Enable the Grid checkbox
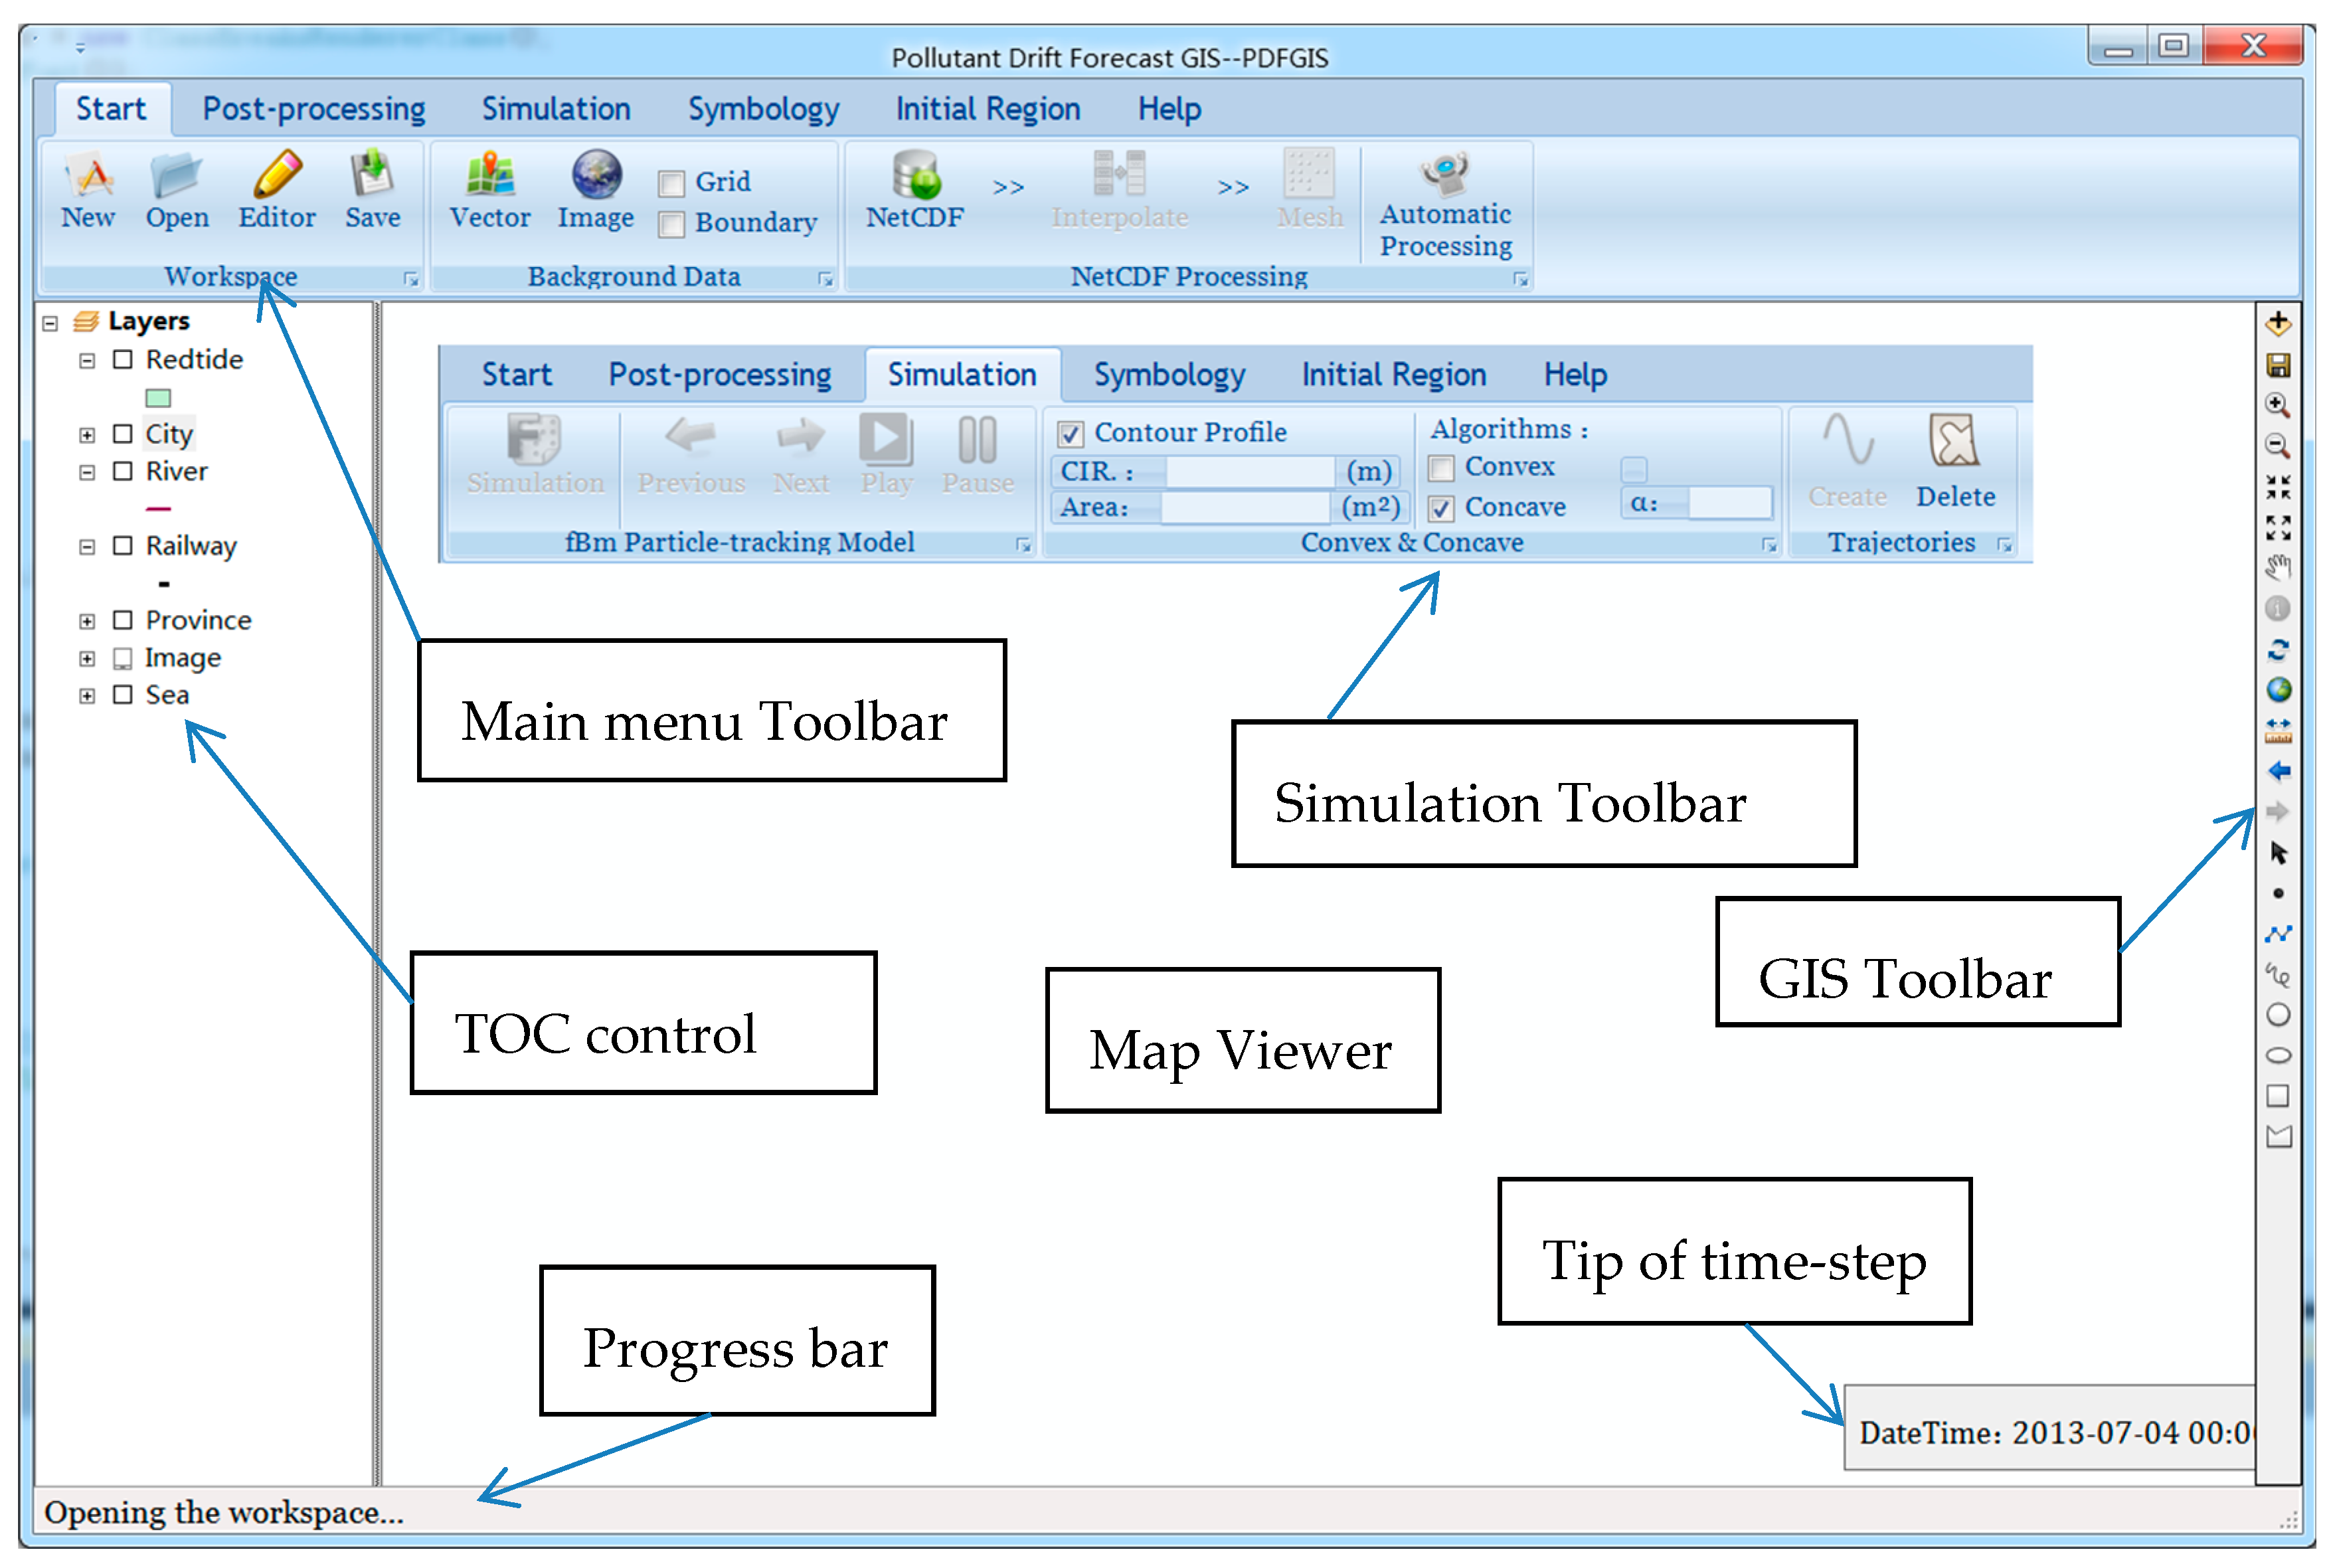The width and height of the screenshot is (2333, 1568). coord(671,183)
